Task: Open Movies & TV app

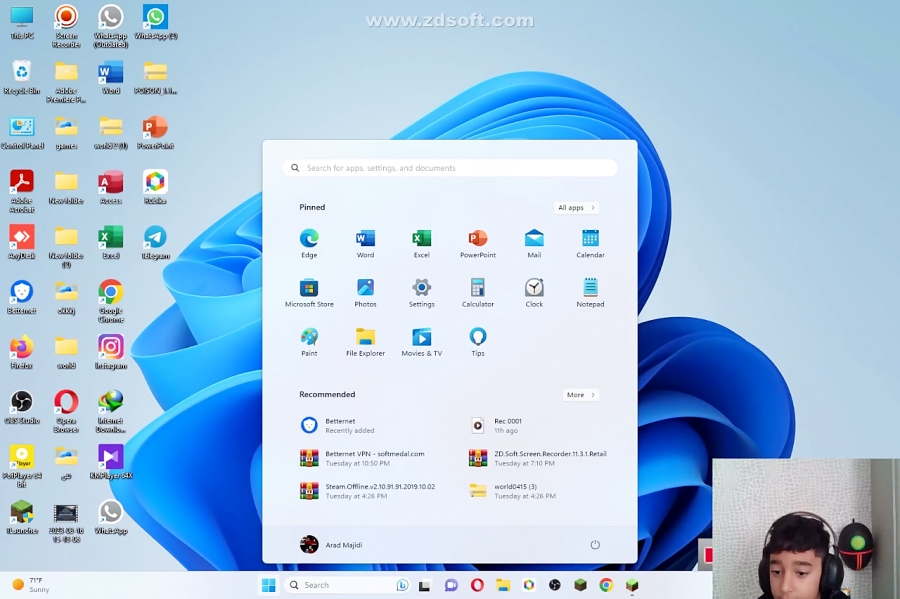Action: click(421, 342)
